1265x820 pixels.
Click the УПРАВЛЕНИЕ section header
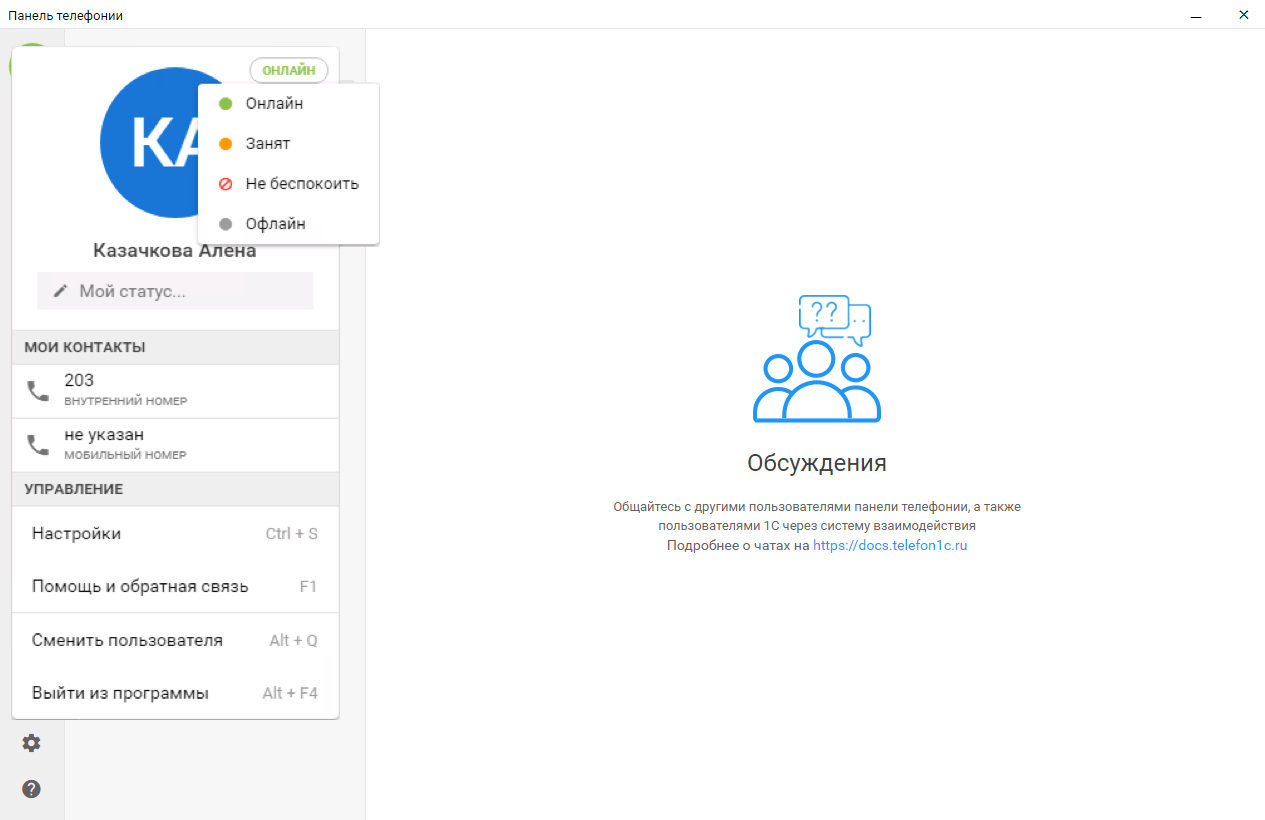pos(176,489)
